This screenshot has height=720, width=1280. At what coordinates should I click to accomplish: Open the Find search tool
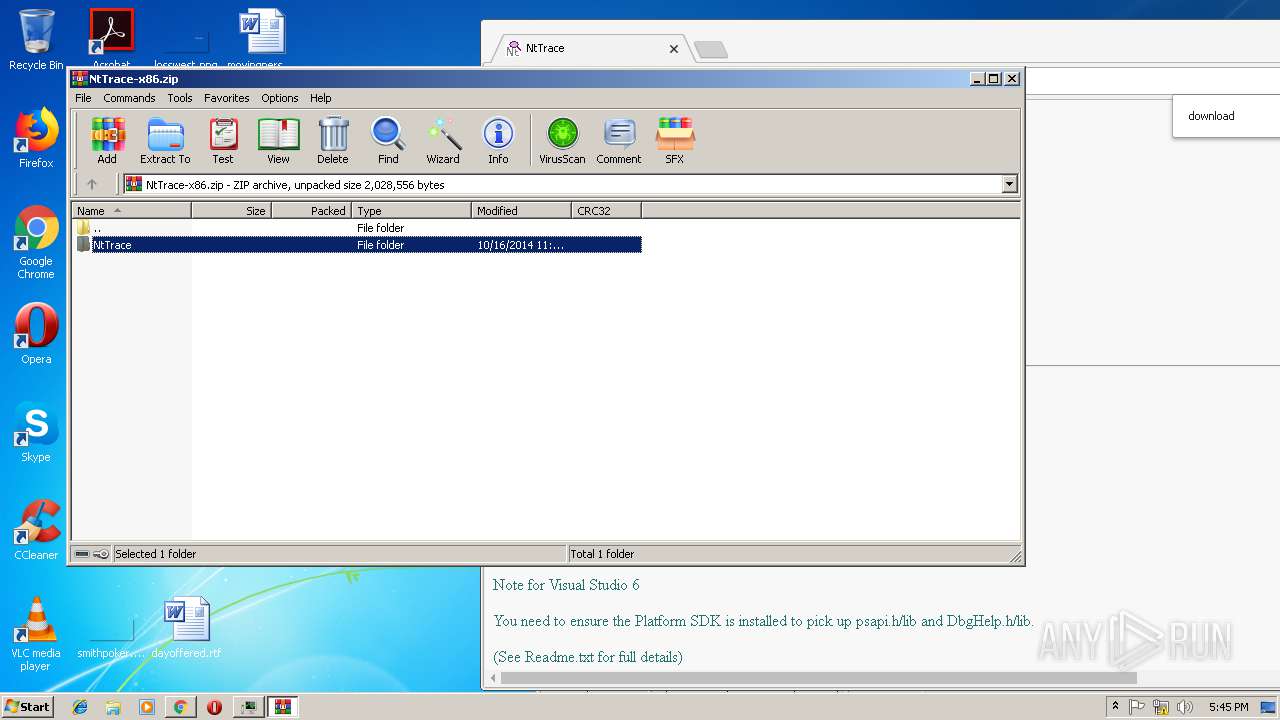point(388,140)
